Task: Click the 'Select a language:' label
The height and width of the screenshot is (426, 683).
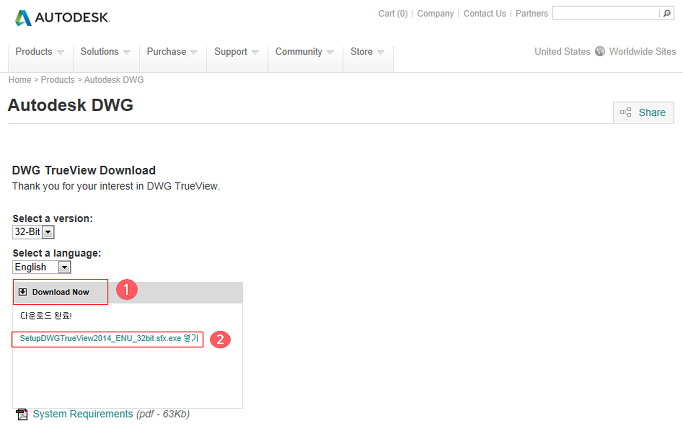Action: coord(57,253)
